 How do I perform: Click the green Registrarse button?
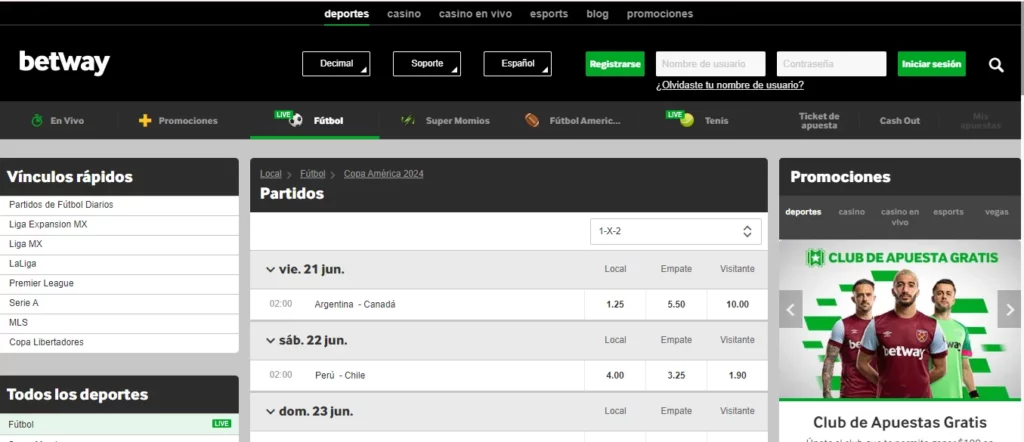(x=615, y=64)
